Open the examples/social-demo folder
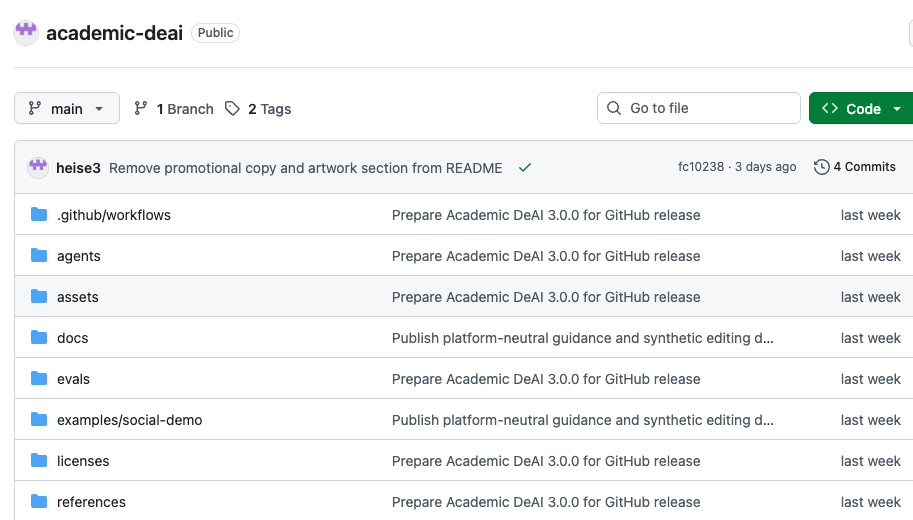This screenshot has width=913, height=520. coord(130,420)
